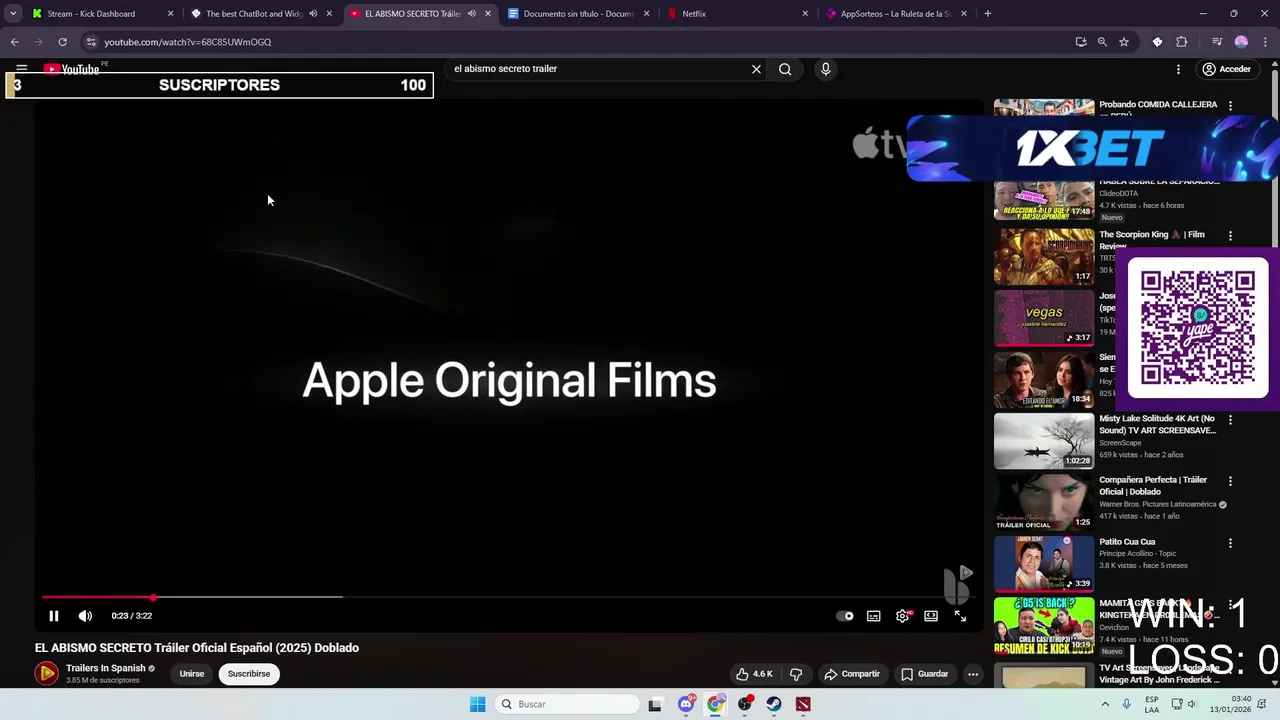Open more actions ellipsis under video

coord(972,674)
